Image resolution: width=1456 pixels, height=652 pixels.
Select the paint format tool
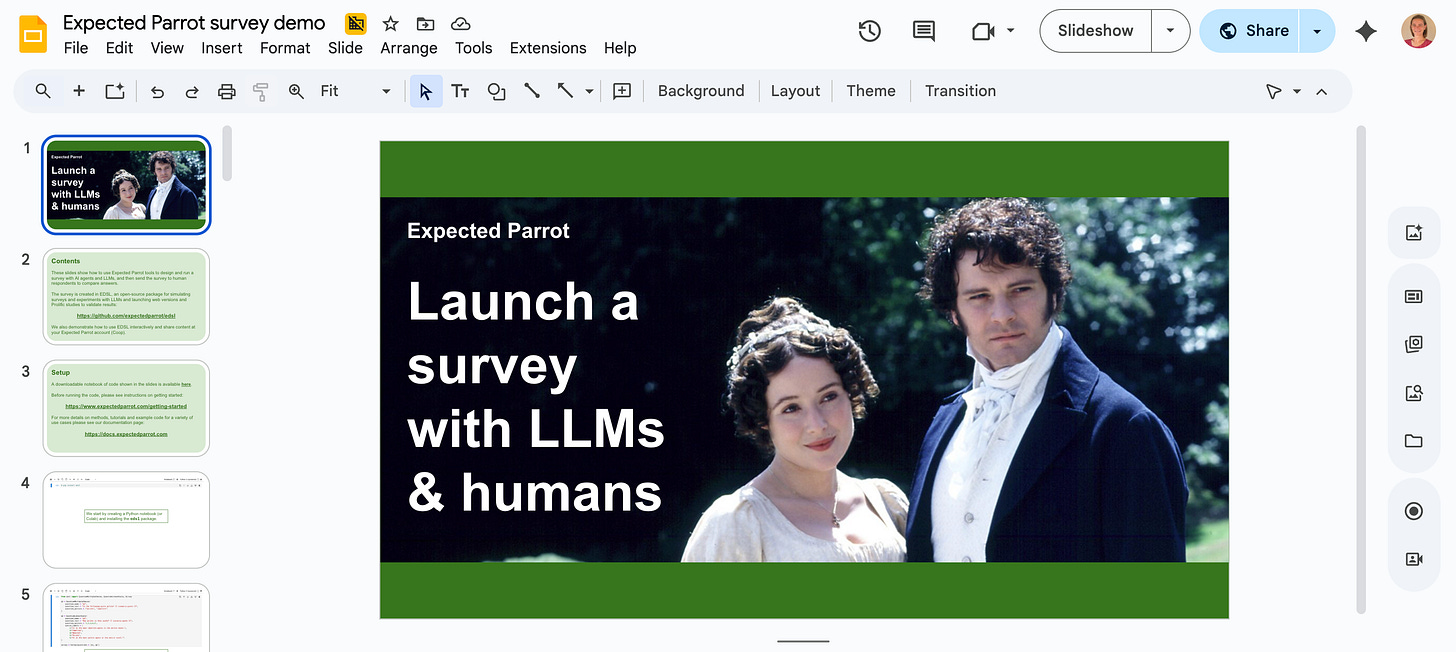[261, 91]
